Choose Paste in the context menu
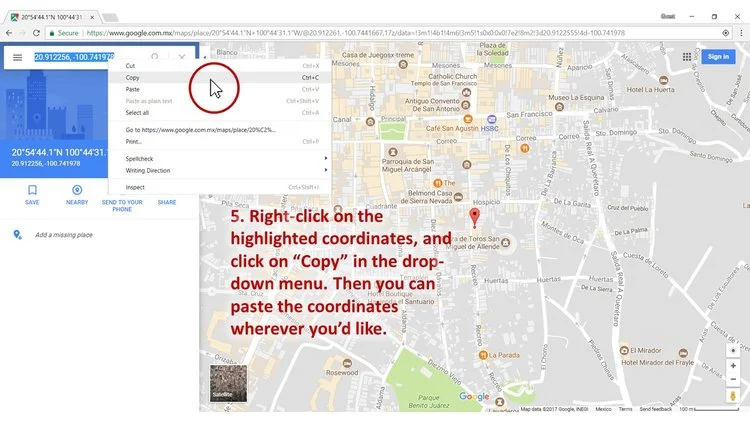This screenshot has height=422, width=750. point(221,89)
